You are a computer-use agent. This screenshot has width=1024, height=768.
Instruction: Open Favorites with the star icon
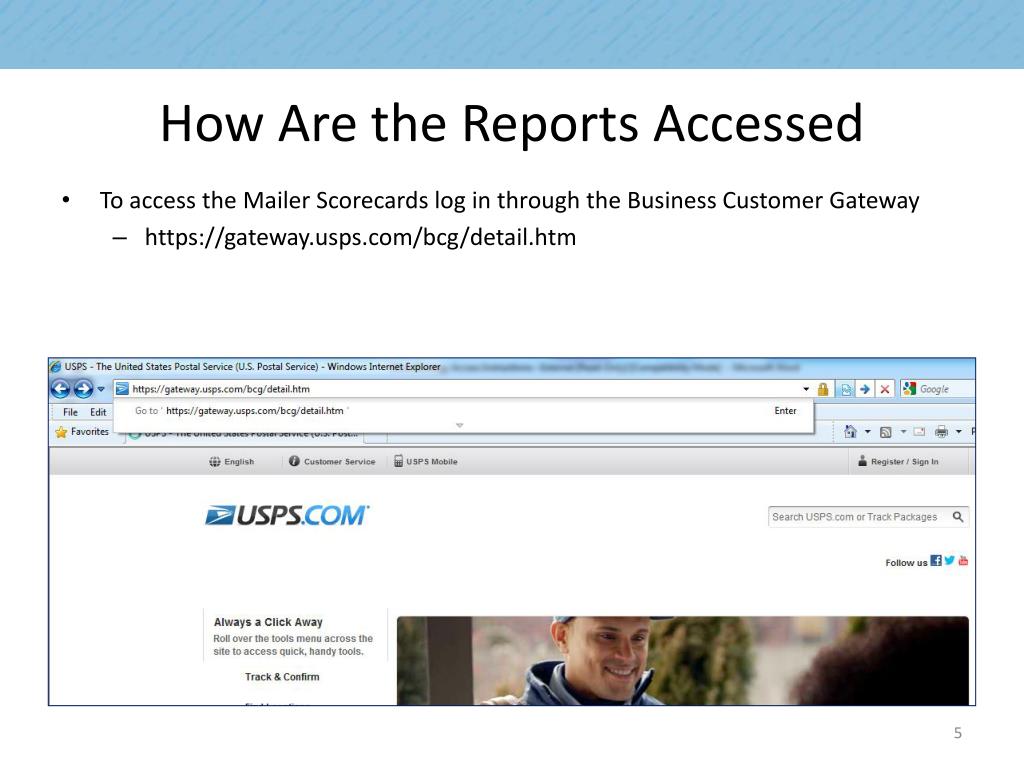click(82, 432)
